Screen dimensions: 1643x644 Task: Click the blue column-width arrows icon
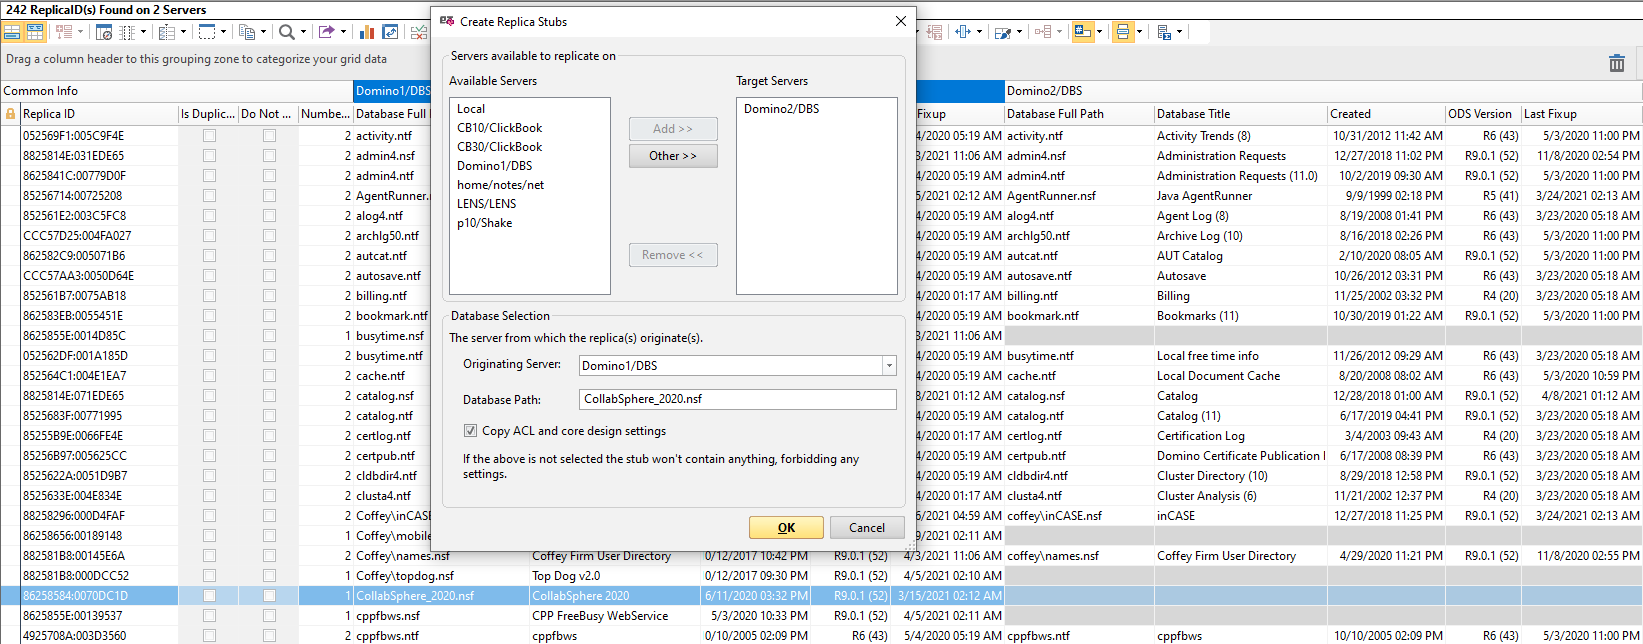[x=963, y=32]
